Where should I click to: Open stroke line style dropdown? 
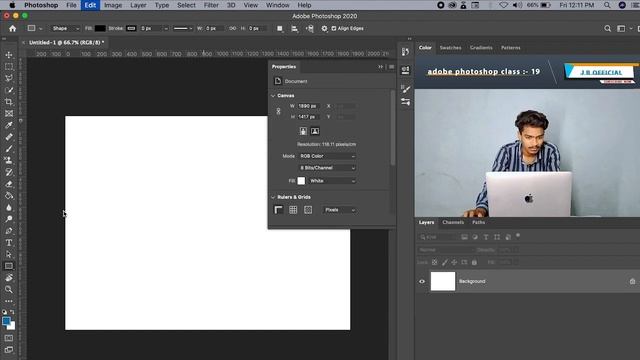tap(182, 29)
